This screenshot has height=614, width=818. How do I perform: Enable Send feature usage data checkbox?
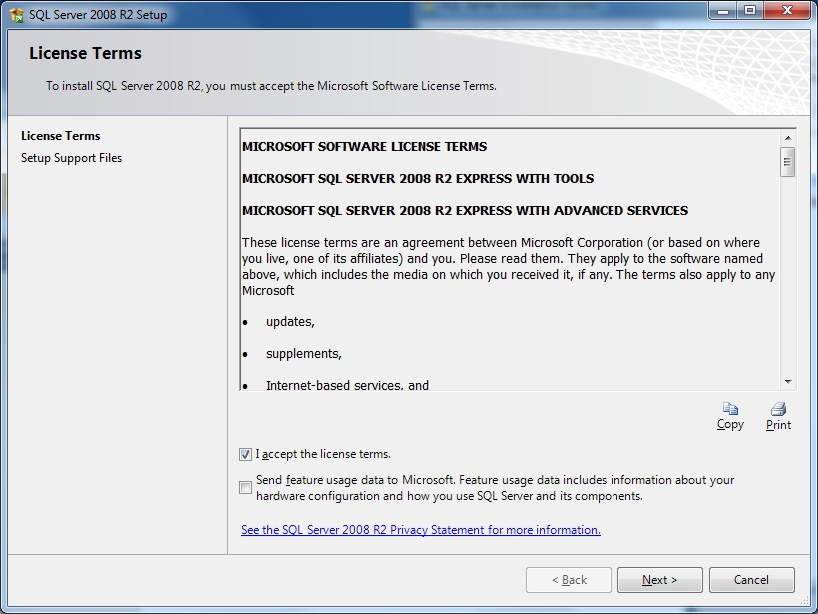point(245,487)
